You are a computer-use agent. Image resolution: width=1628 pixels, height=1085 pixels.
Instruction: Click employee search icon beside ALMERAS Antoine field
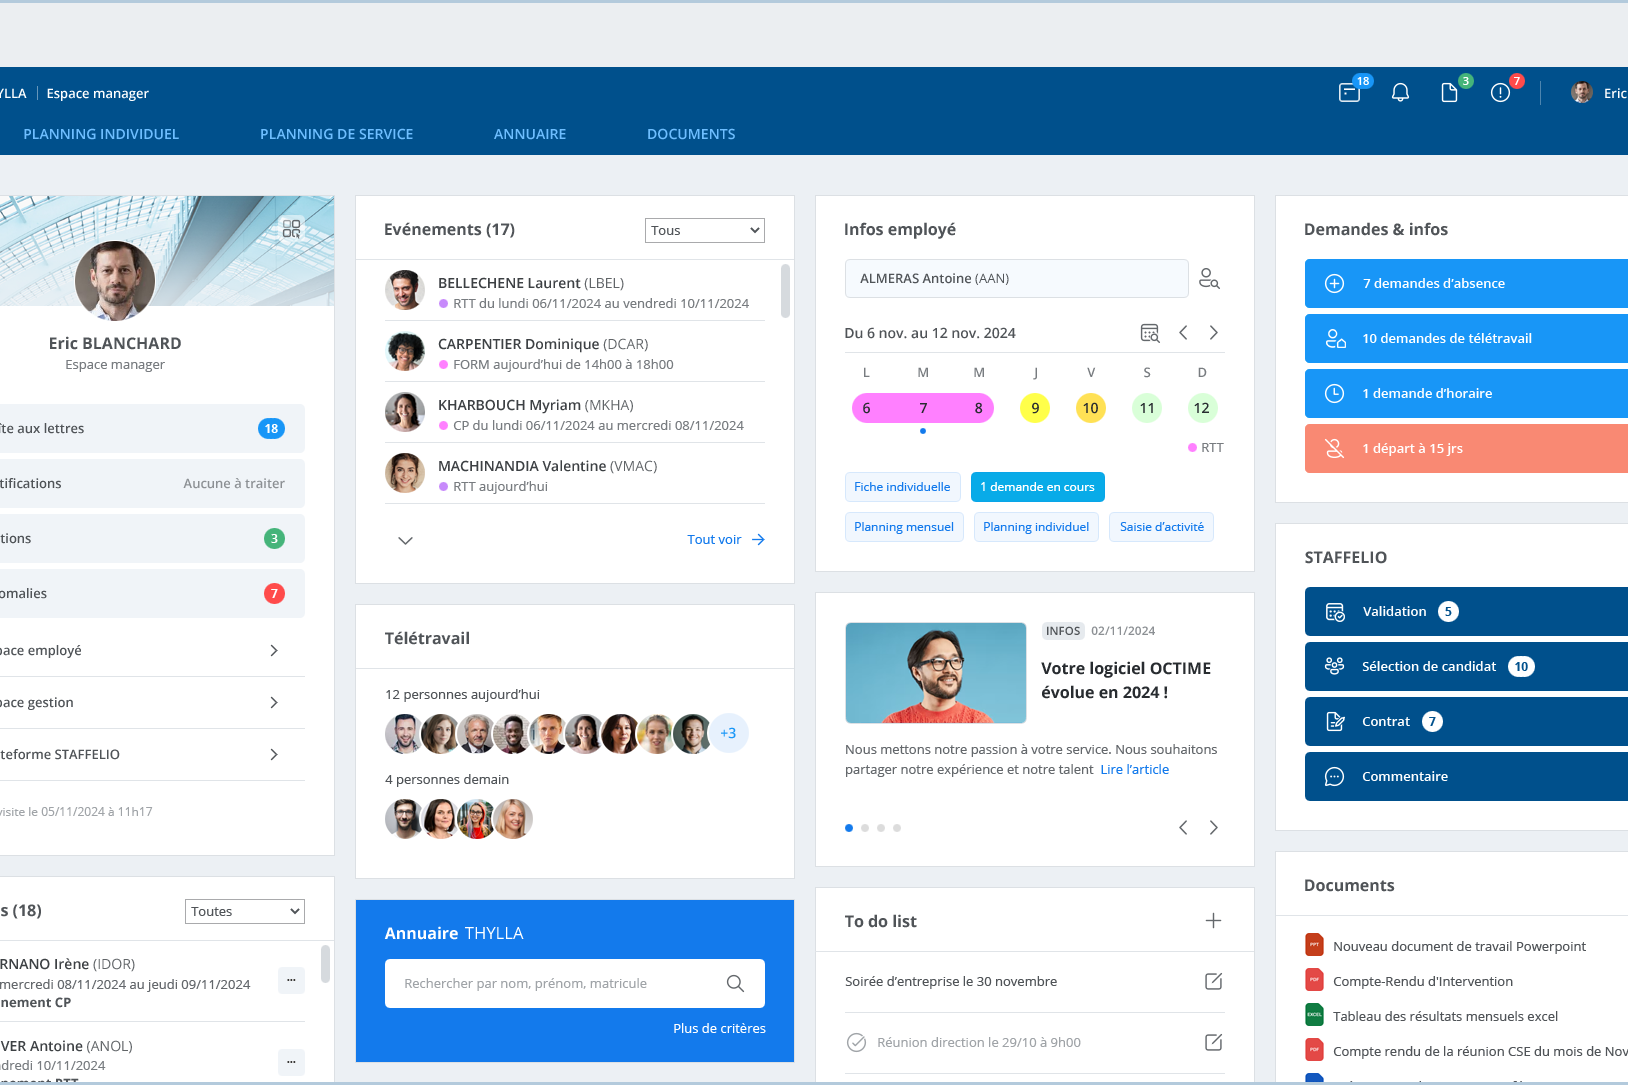[1209, 279]
